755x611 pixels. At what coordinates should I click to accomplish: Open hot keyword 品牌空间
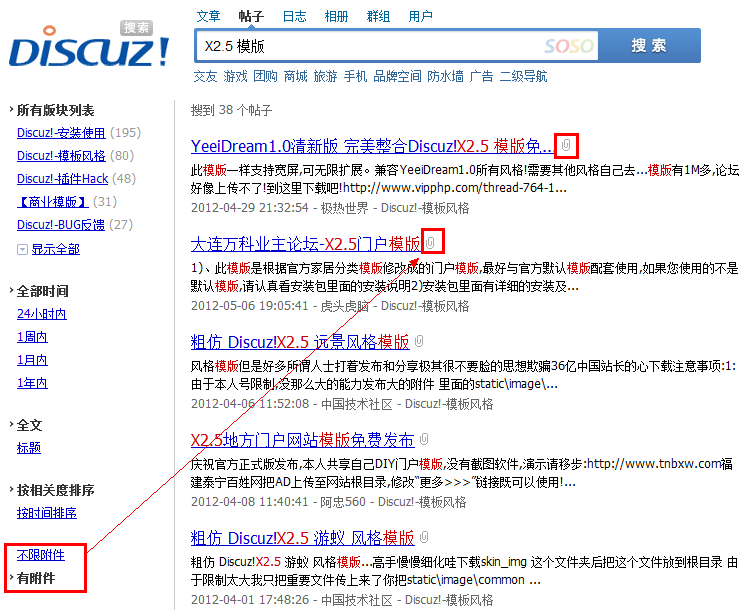click(x=397, y=76)
